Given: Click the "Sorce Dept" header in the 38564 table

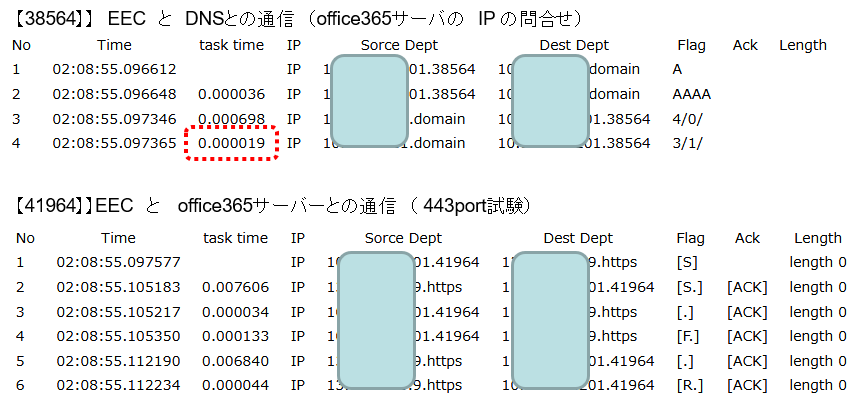Looking at the screenshot, I should coord(400,45).
